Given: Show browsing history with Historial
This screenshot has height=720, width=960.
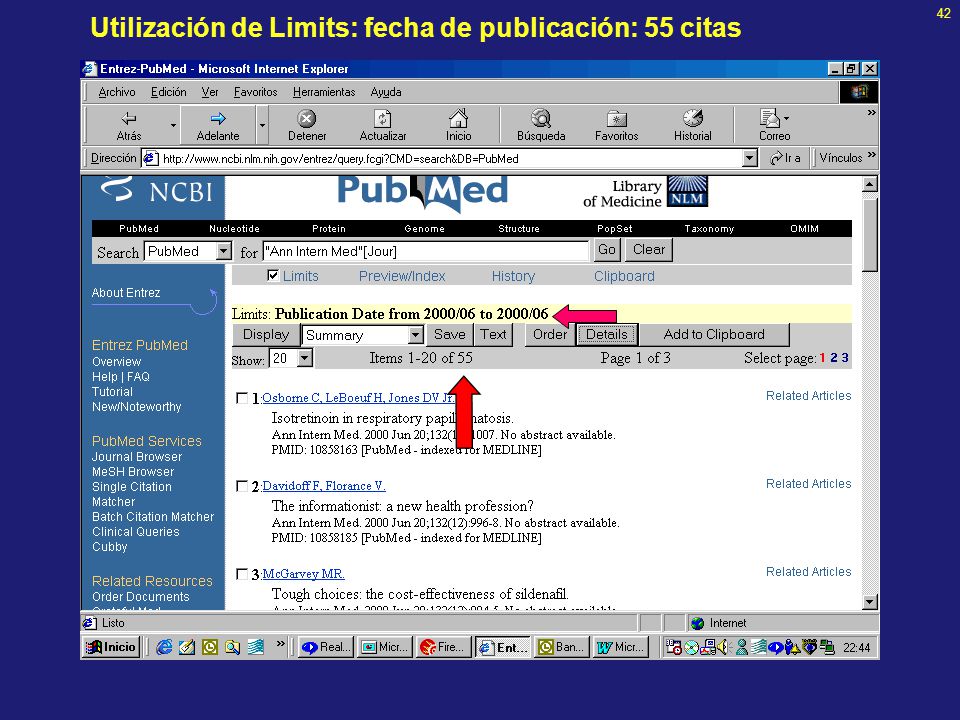Looking at the screenshot, I should click(692, 126).
